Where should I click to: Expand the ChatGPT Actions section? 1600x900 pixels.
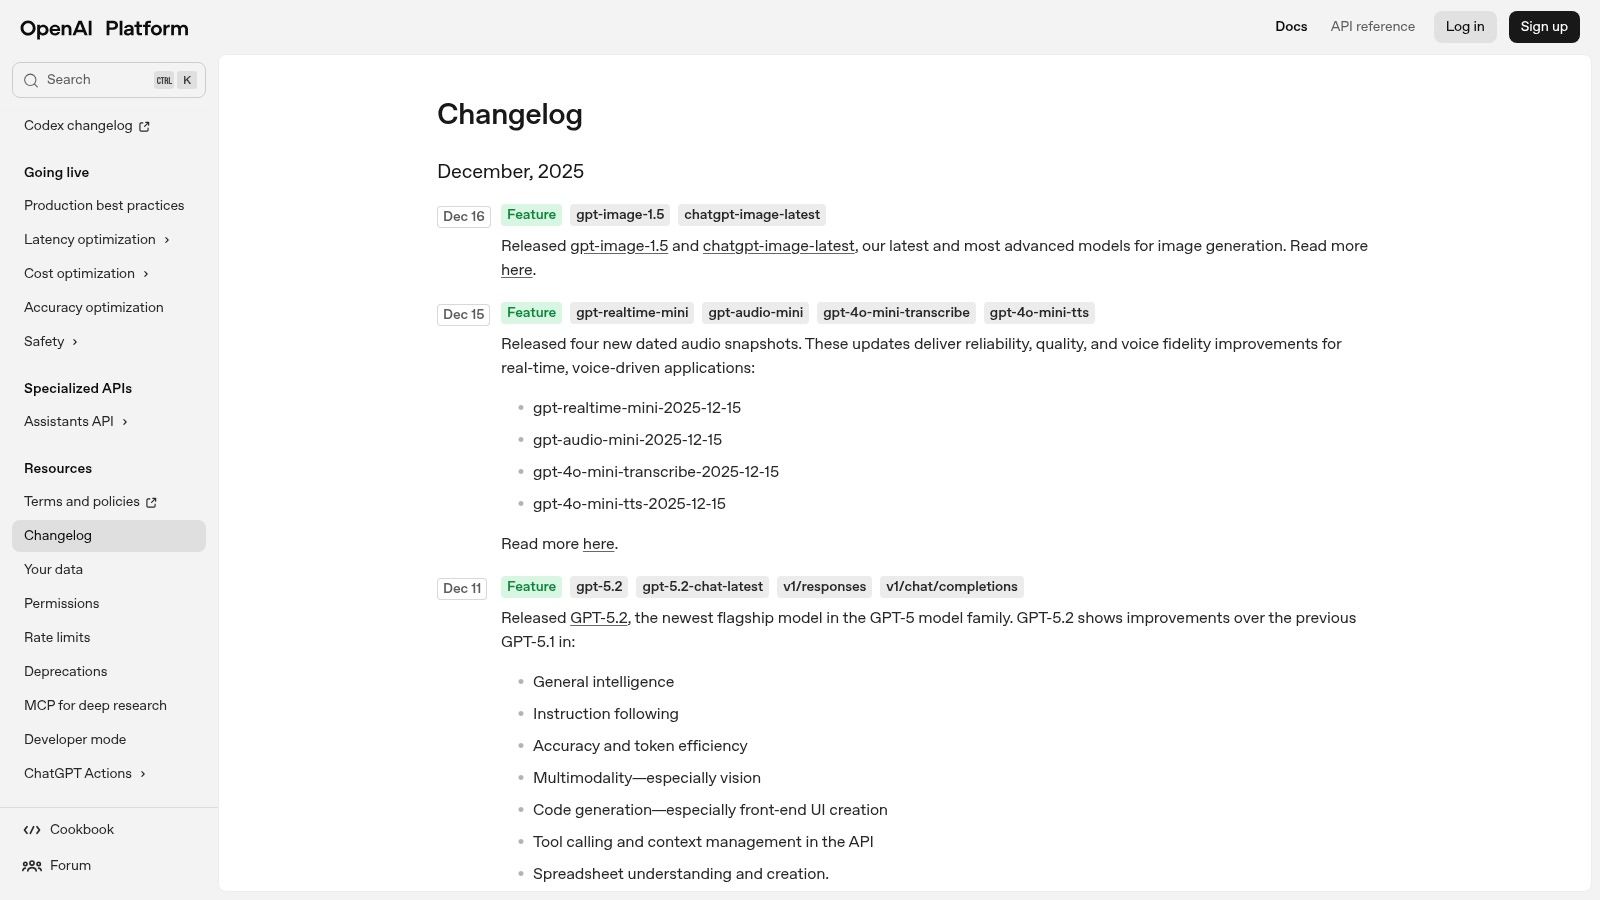(142, 773)
